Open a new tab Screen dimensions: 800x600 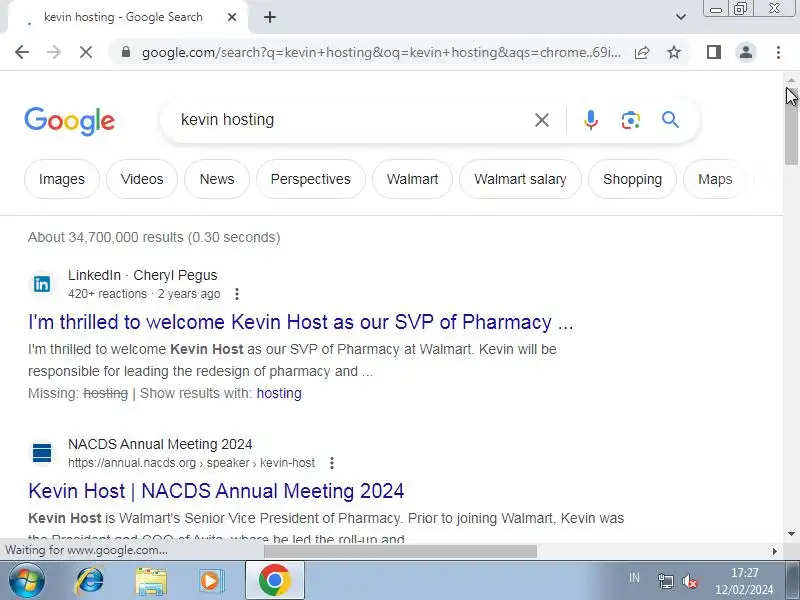(x=270, y=17)
